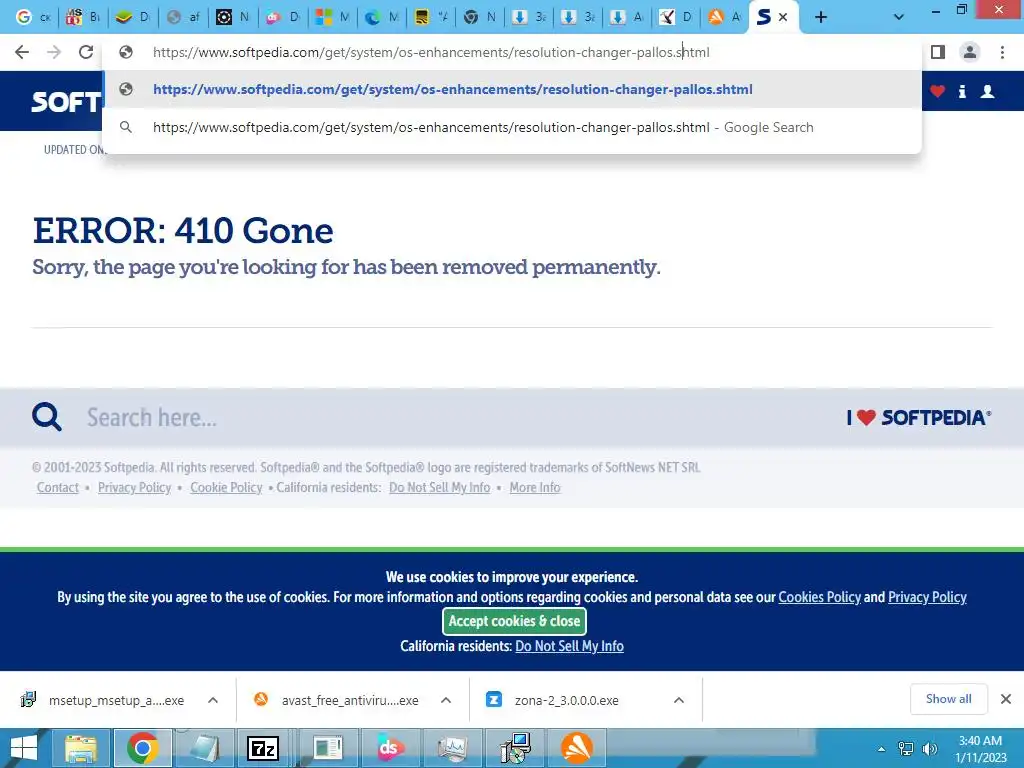Reload the current page
1024x768 pixels.
pos(86,52)
